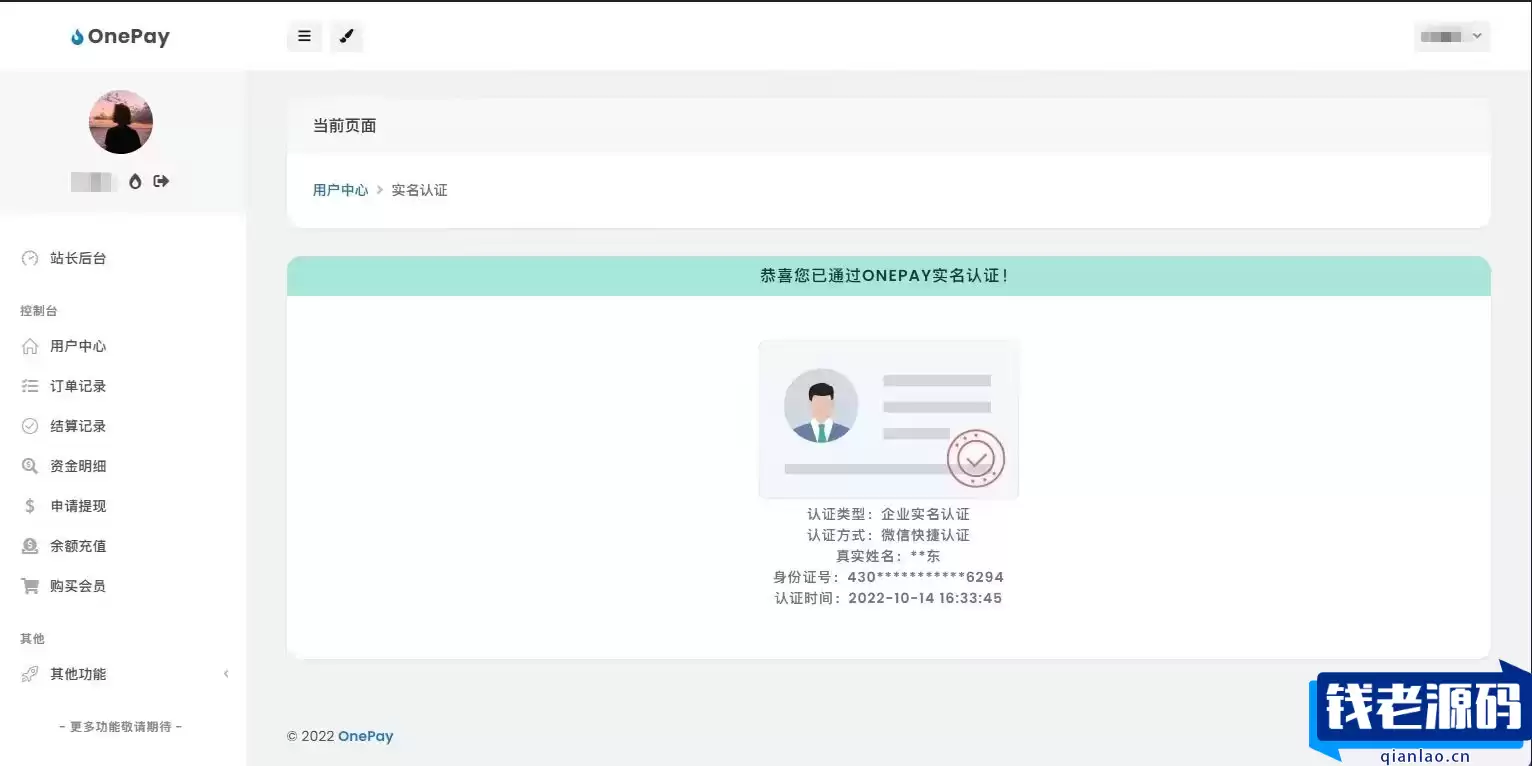Click 认证时间 2022-10-14 16:33:45 text
The width and height of the screenshot is (1532, 766).
tap(889, 598)
